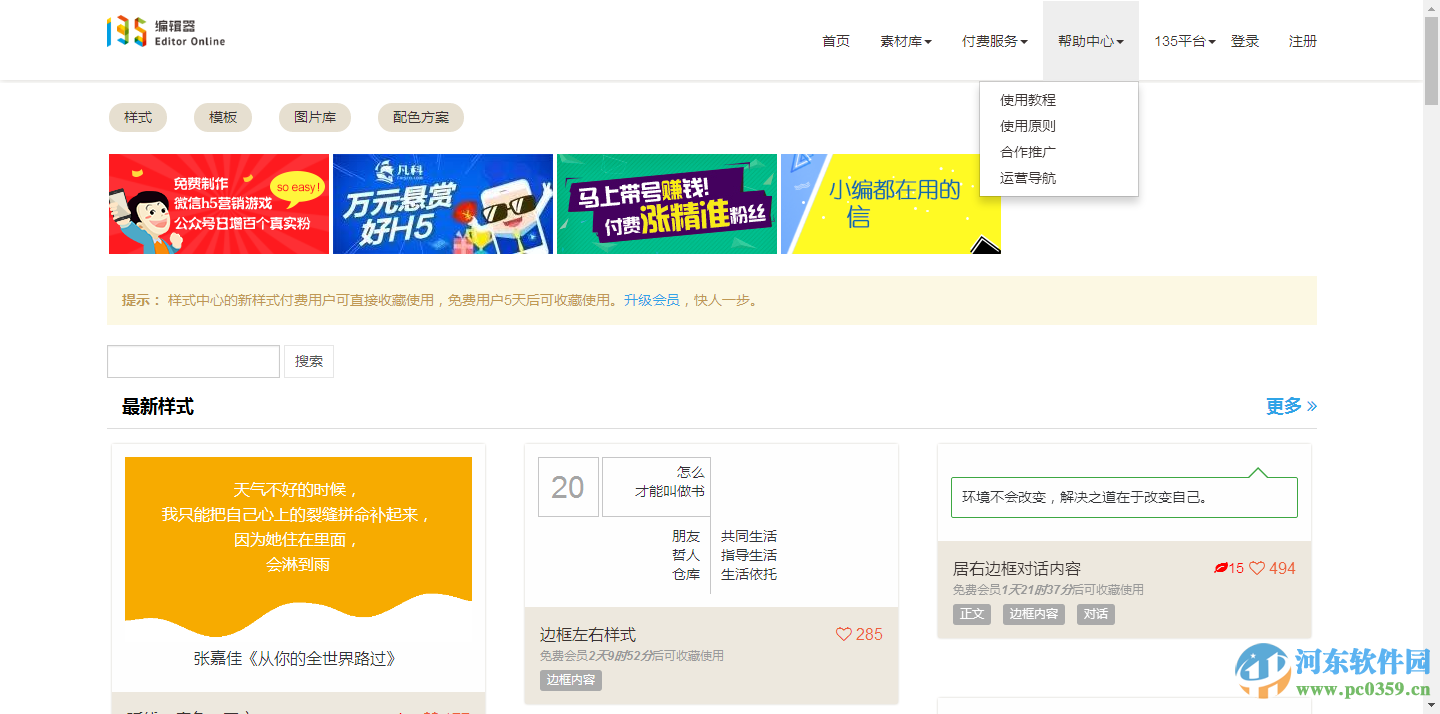
Task: Click the red lips icon showing 15
Action: coord(1220,568)
